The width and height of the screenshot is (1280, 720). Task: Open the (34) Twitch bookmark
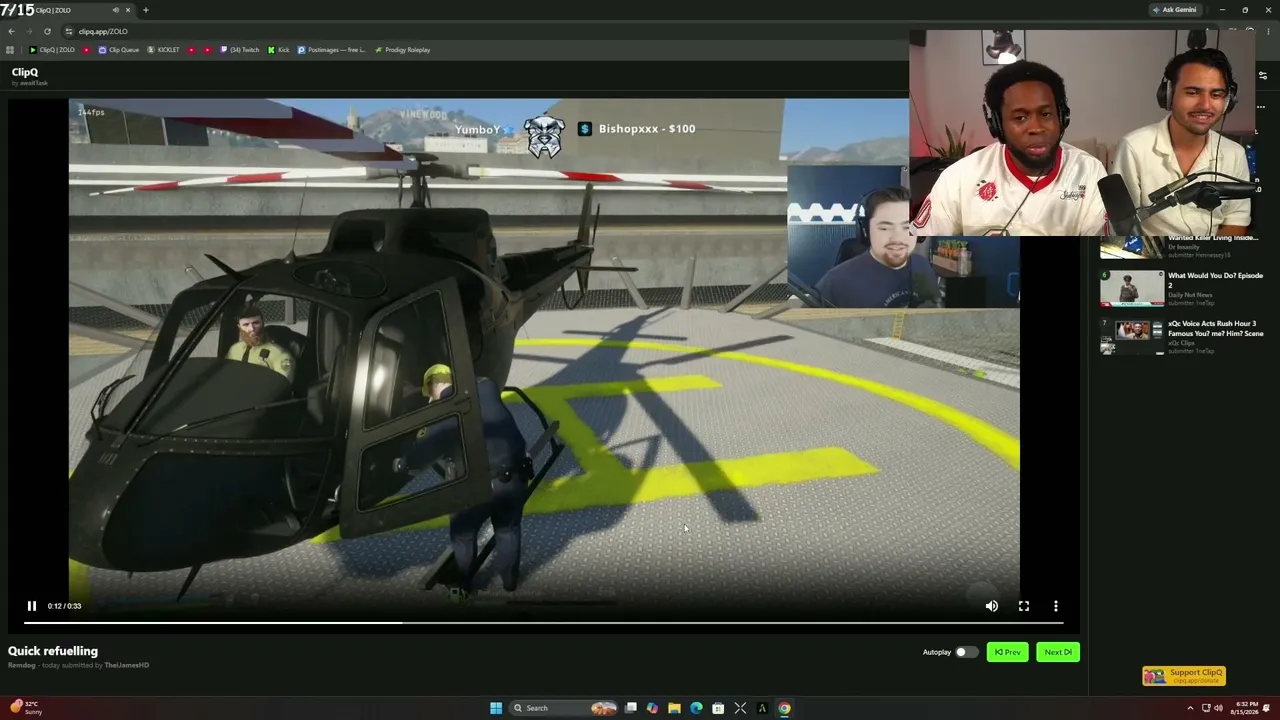pyautogui.click(x=240, y=50)
